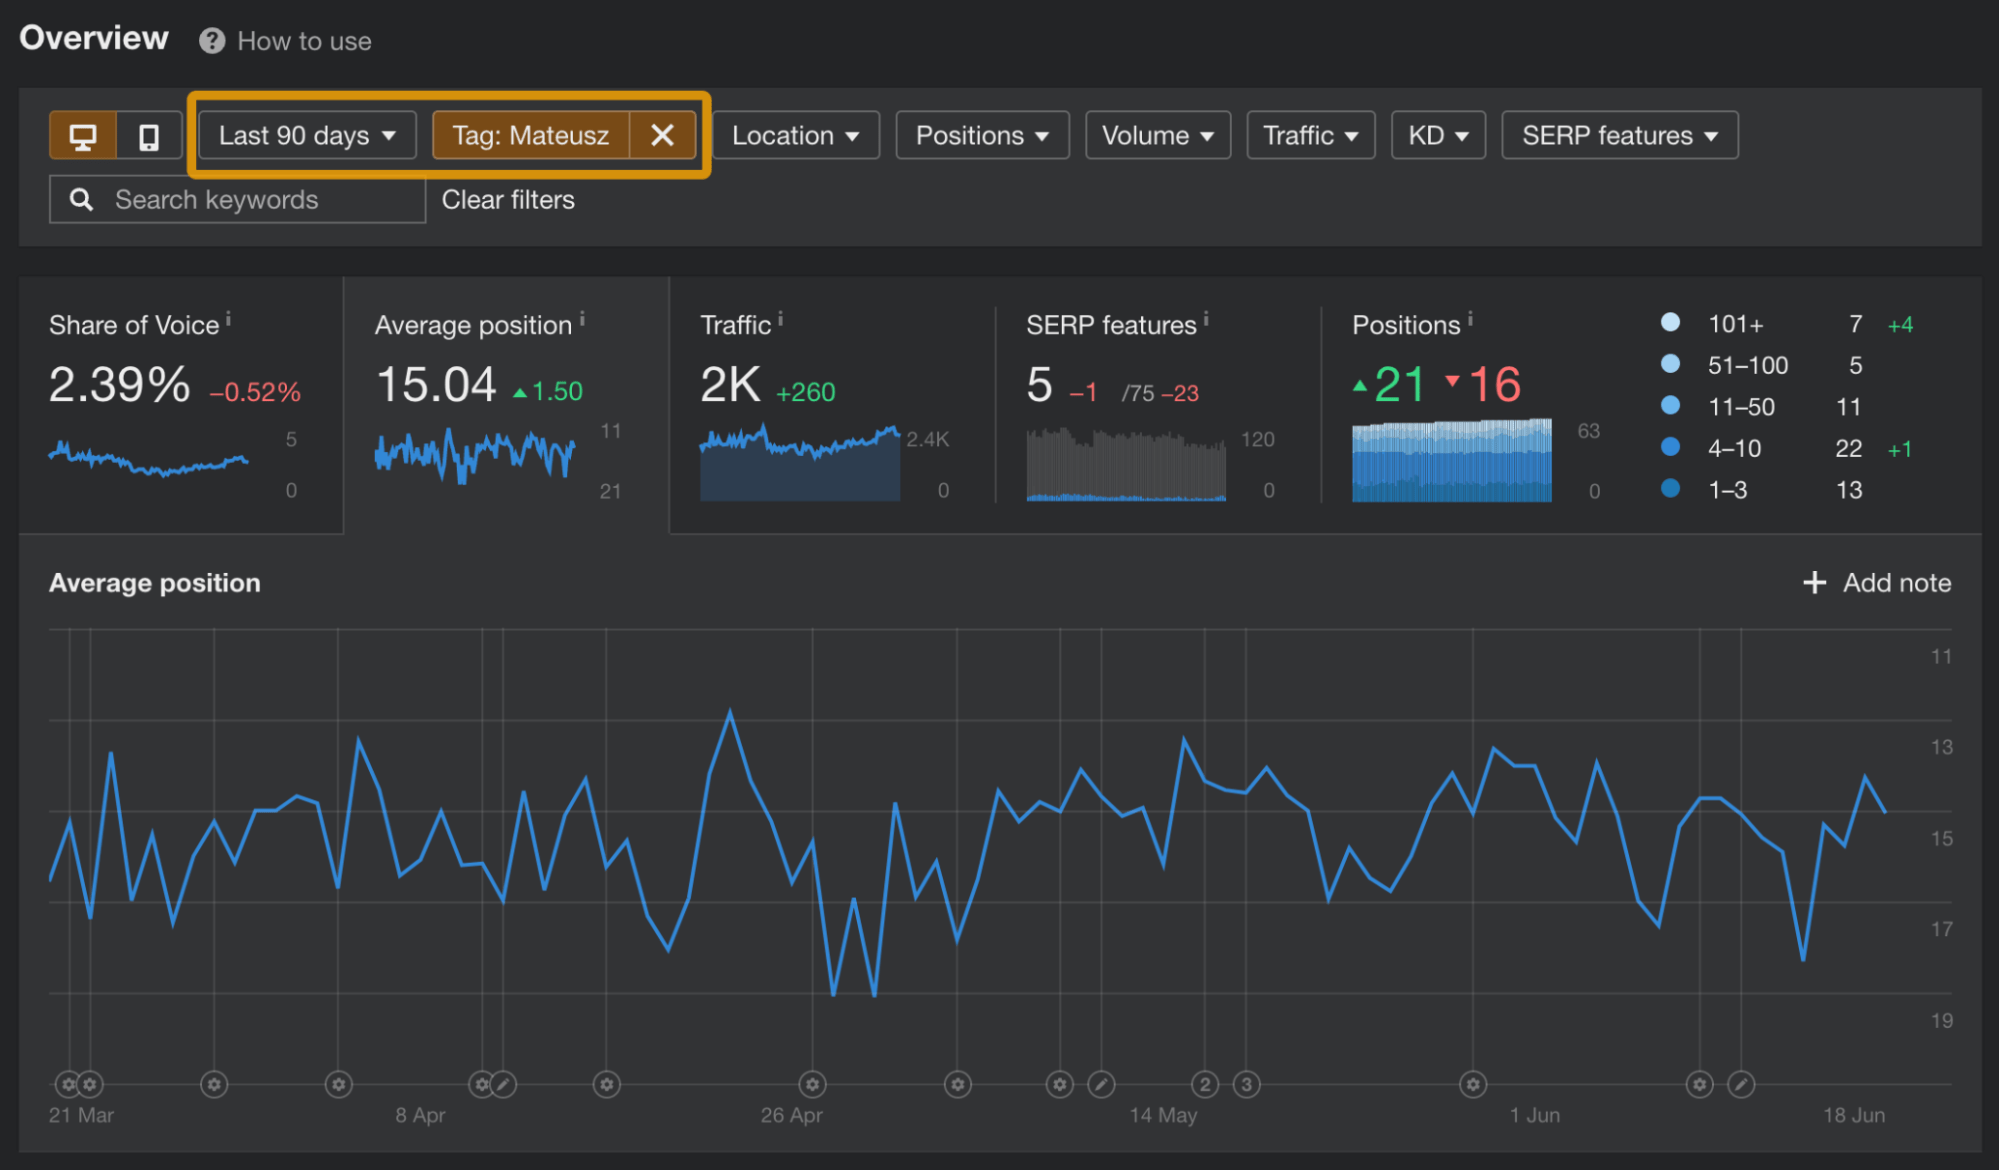Toggle the 11–50 positions legend dot
Screen dimensions: 1999x1171
[x=1671, y=406]
